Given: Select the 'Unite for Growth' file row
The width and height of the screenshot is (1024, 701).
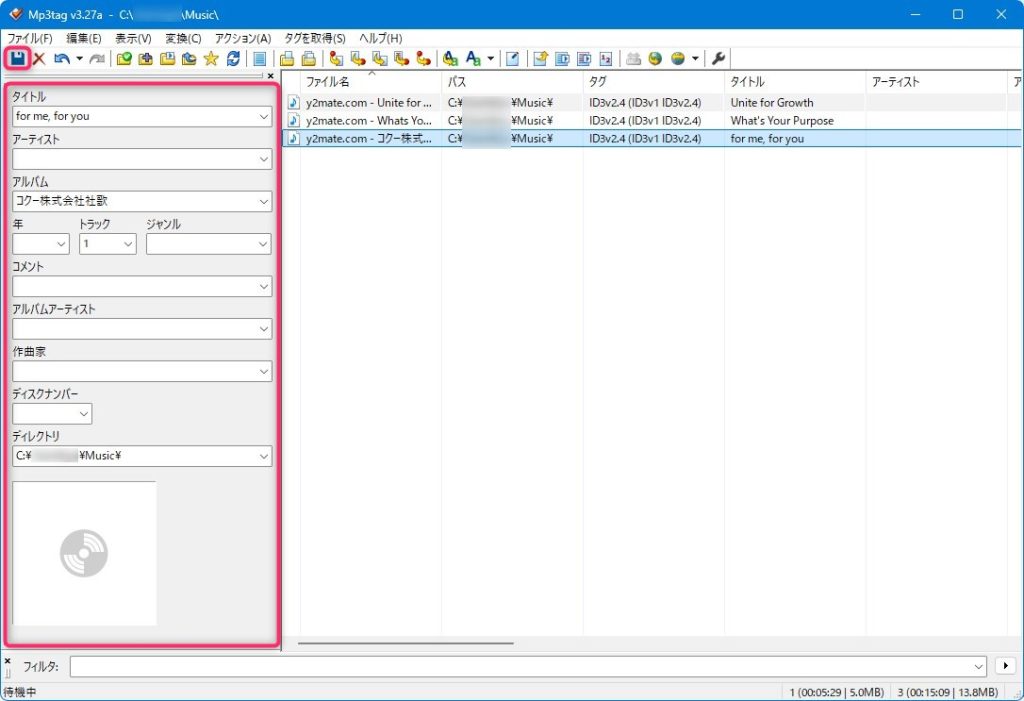Looking at the screenshot, I should pyautogui.click(x=370, y=102).
